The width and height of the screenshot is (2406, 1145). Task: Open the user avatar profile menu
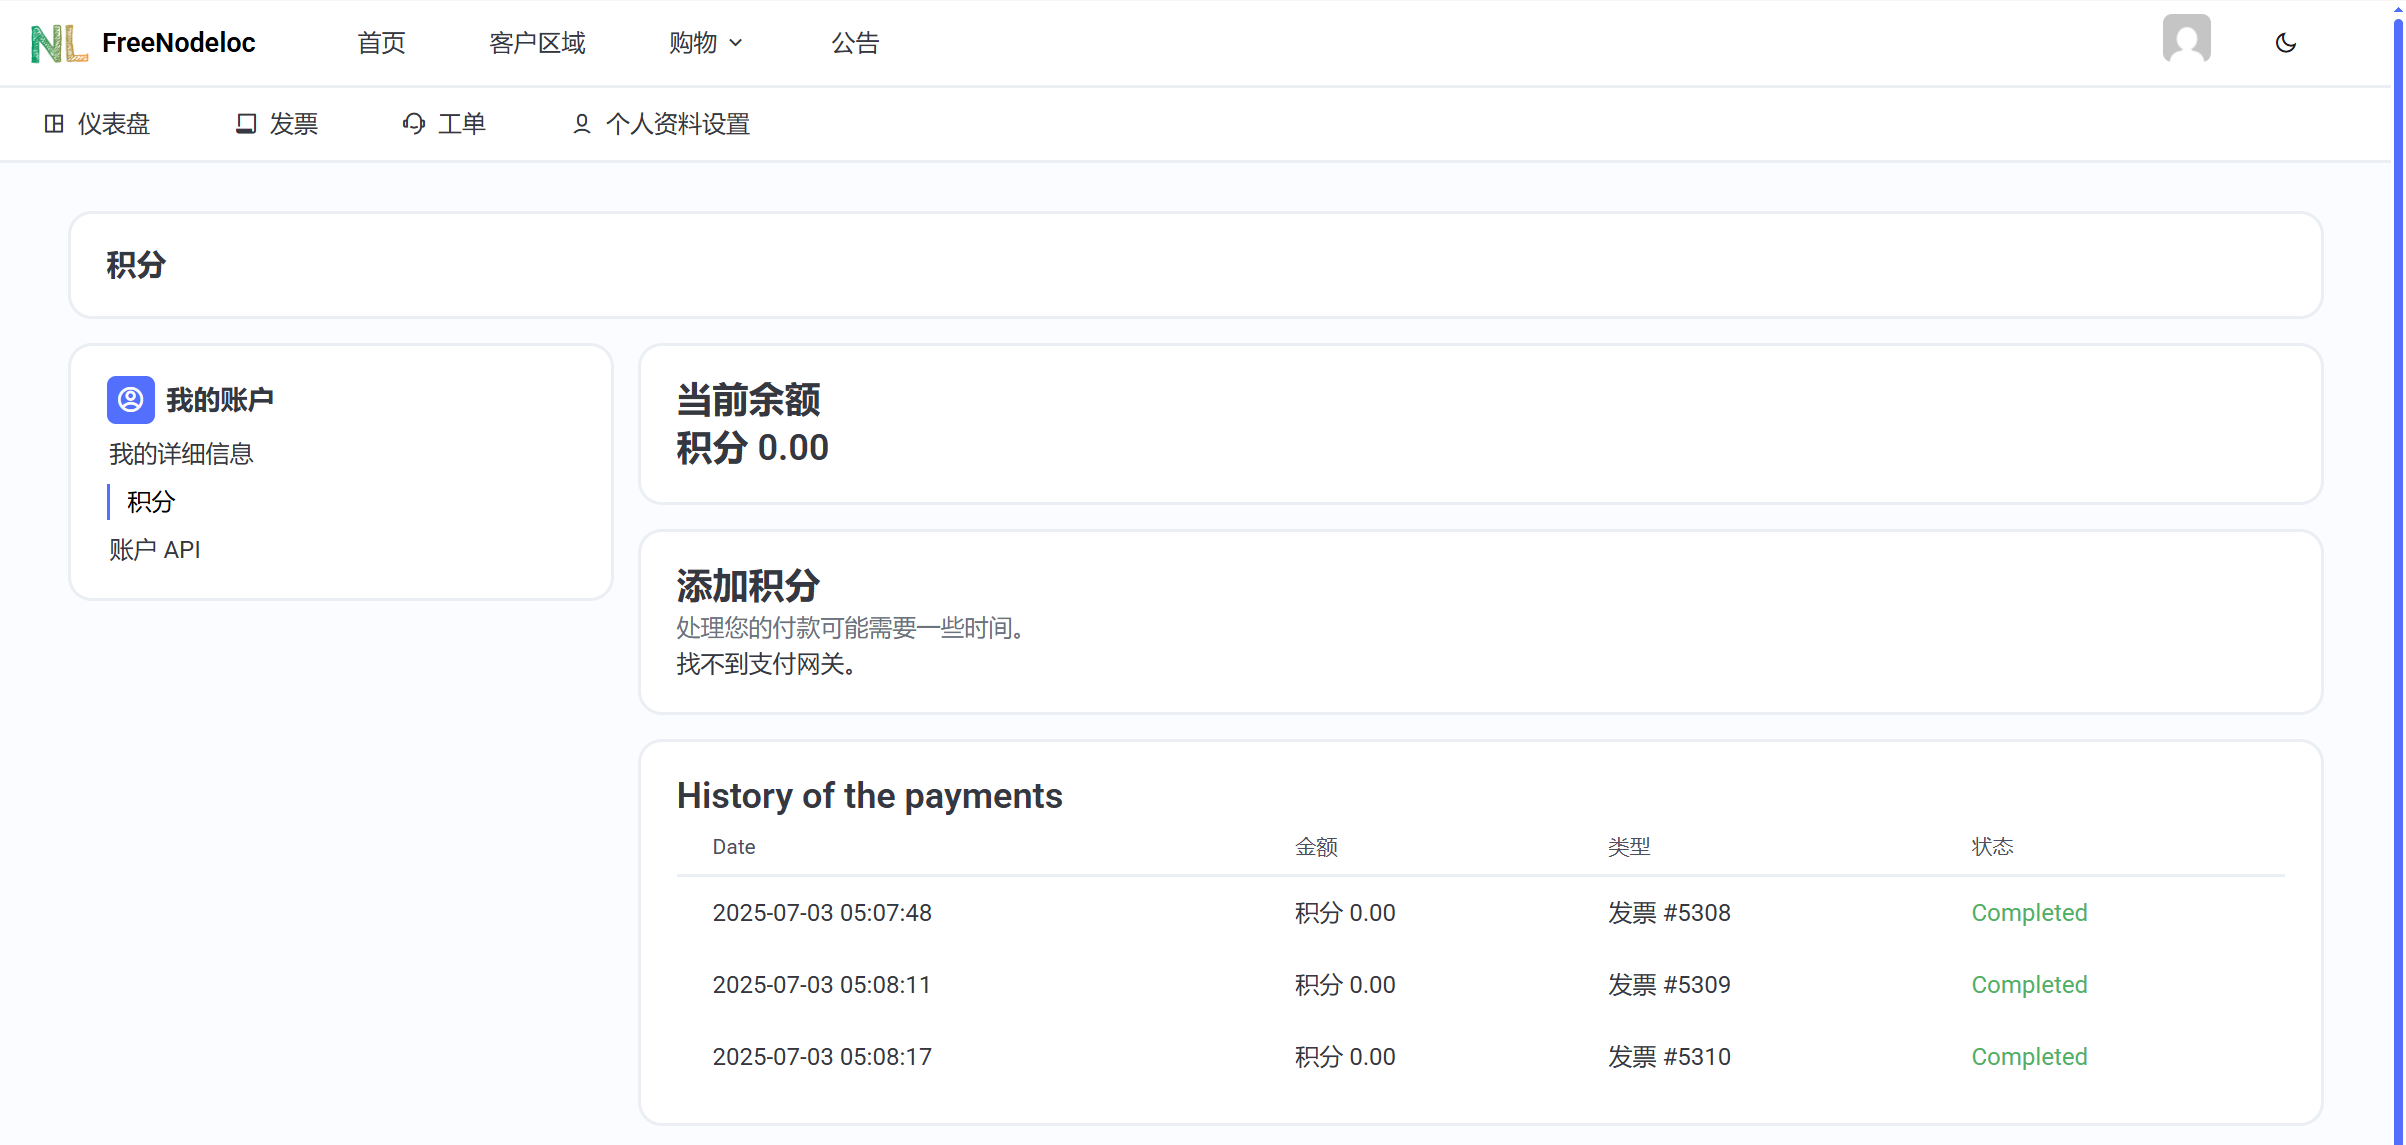[2186, 39]
